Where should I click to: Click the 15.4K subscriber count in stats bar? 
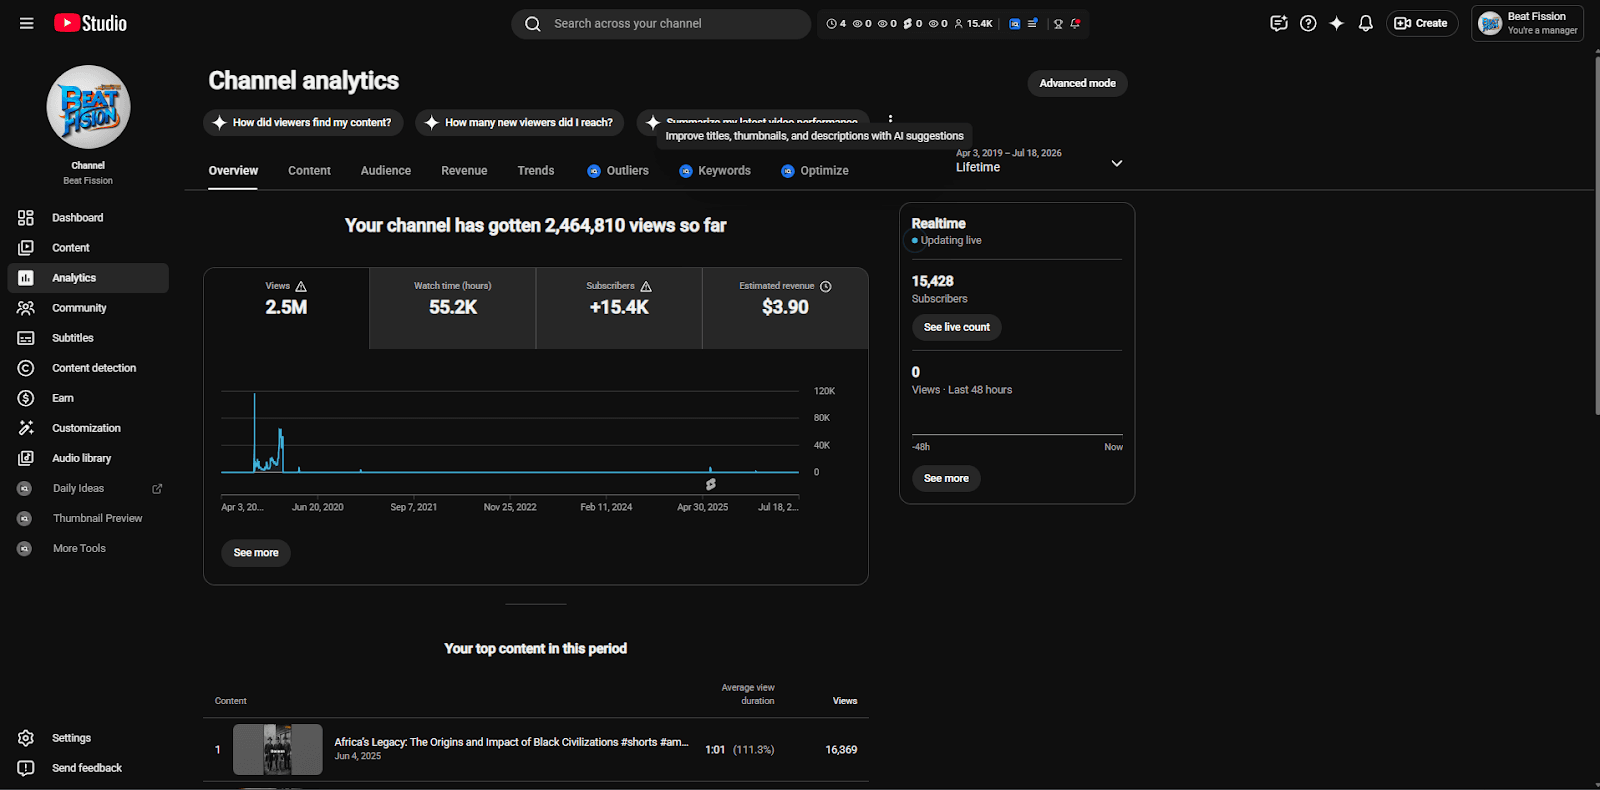(973, 23)
